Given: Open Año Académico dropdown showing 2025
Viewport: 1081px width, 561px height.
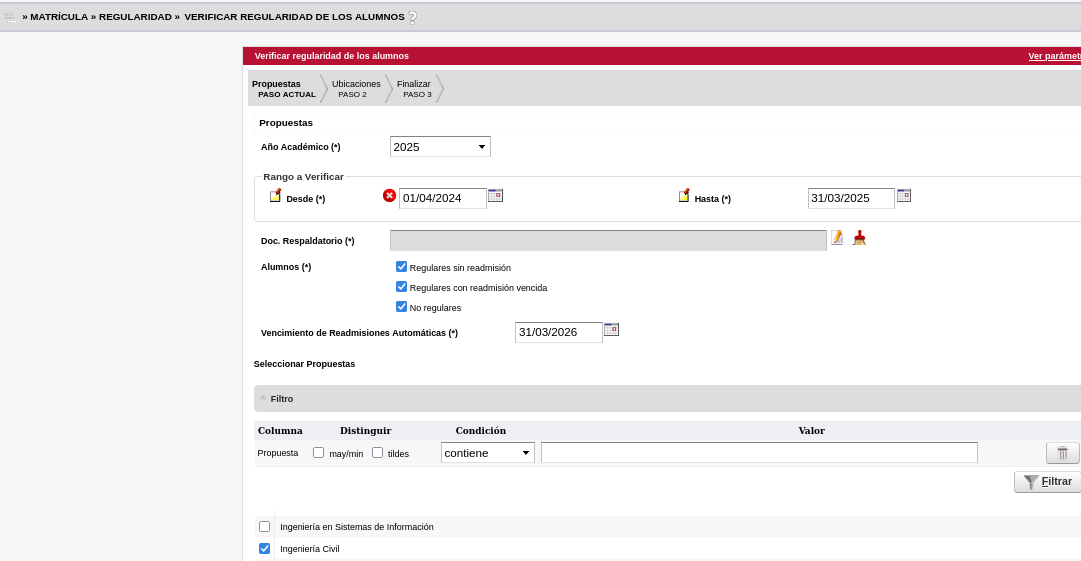Looking at the screenshot, I should pos(440,147).
